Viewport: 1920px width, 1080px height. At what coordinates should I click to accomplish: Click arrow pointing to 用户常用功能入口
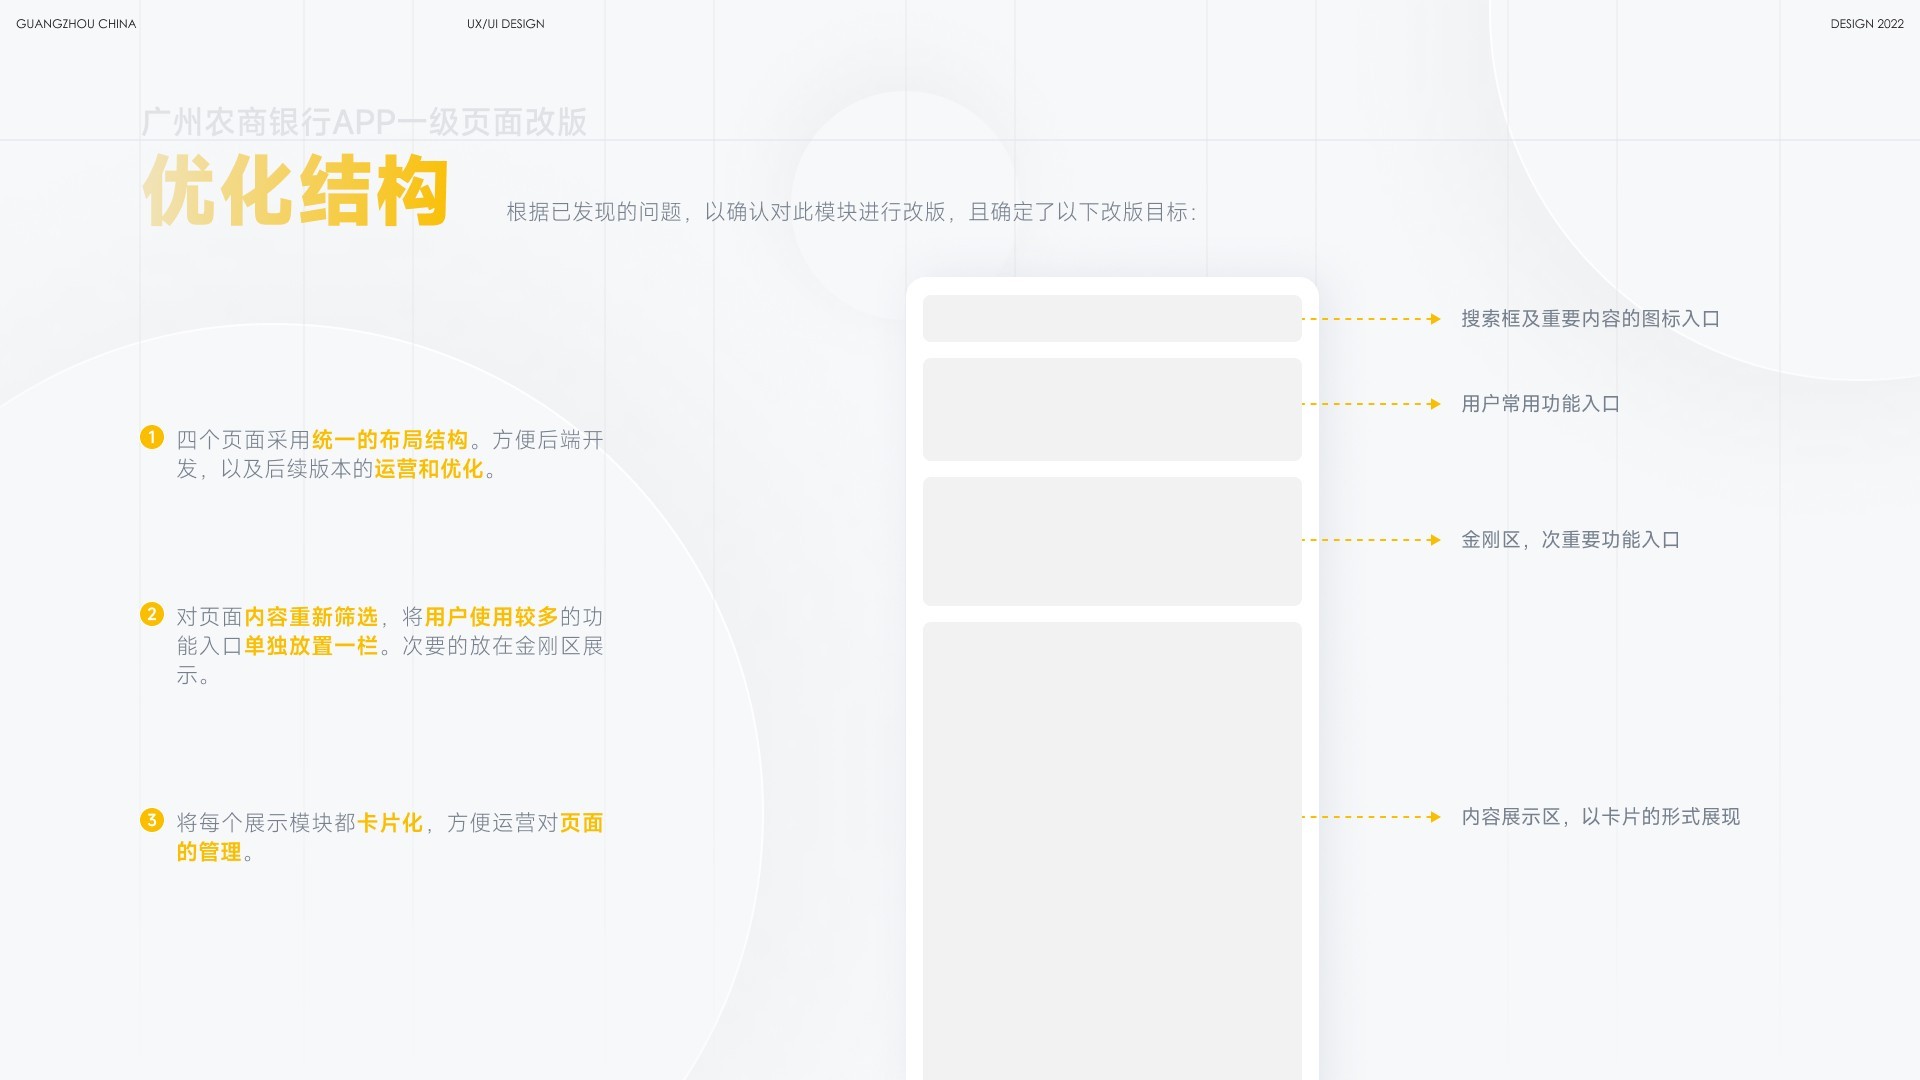[1370, 404]
